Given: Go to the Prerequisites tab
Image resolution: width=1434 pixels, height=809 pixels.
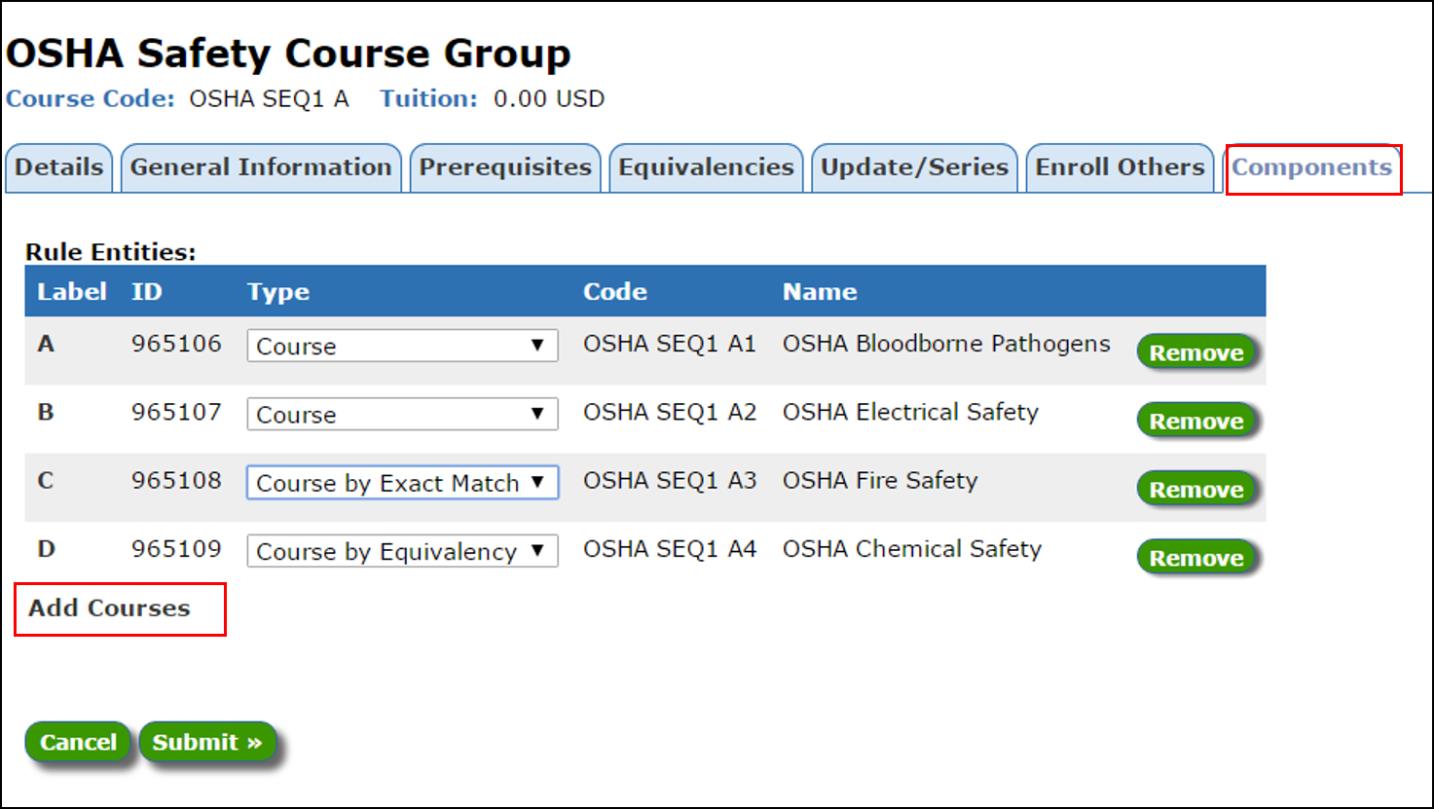Looking at the screenshot, I should point(505,168).
